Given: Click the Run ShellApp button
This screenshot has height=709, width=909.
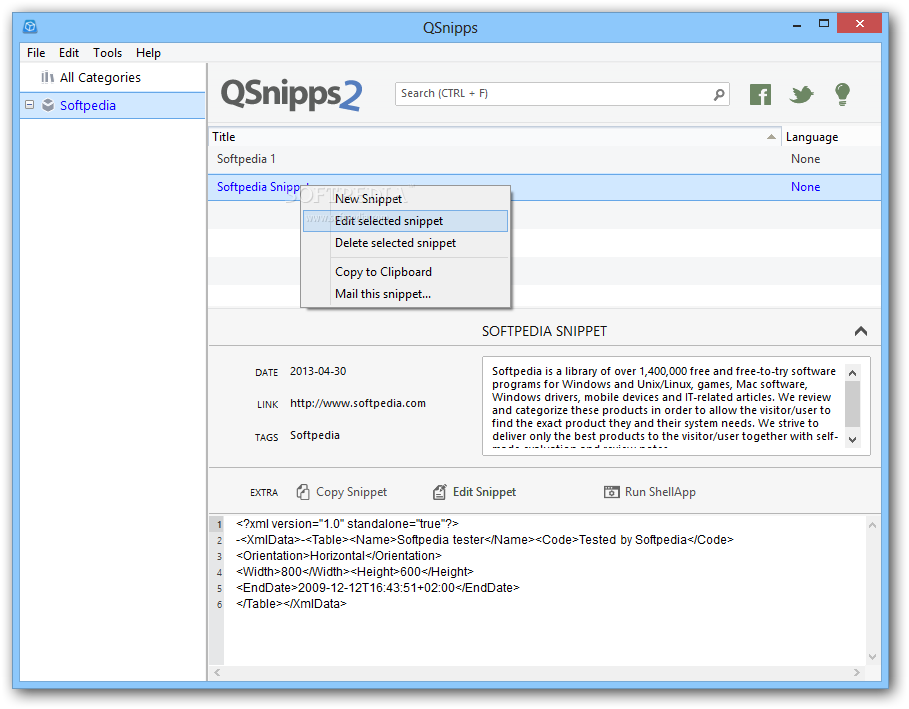Looking at the screenshot, I should (650, 492).
